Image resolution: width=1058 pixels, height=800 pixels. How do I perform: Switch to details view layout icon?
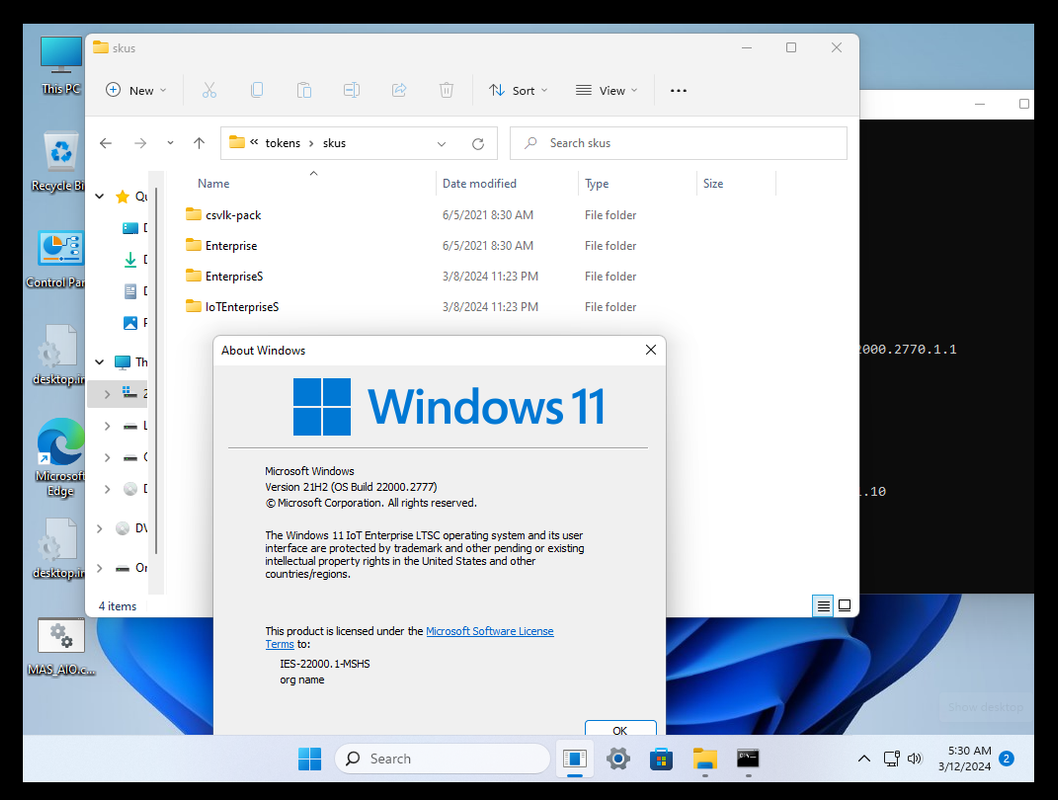(x=823, y=606)
